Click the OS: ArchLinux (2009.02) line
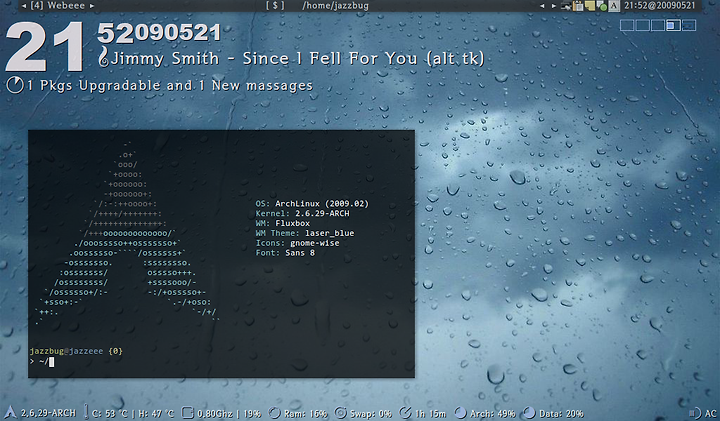The height and width of the screenshot is (421, 720). pos(312,203)
